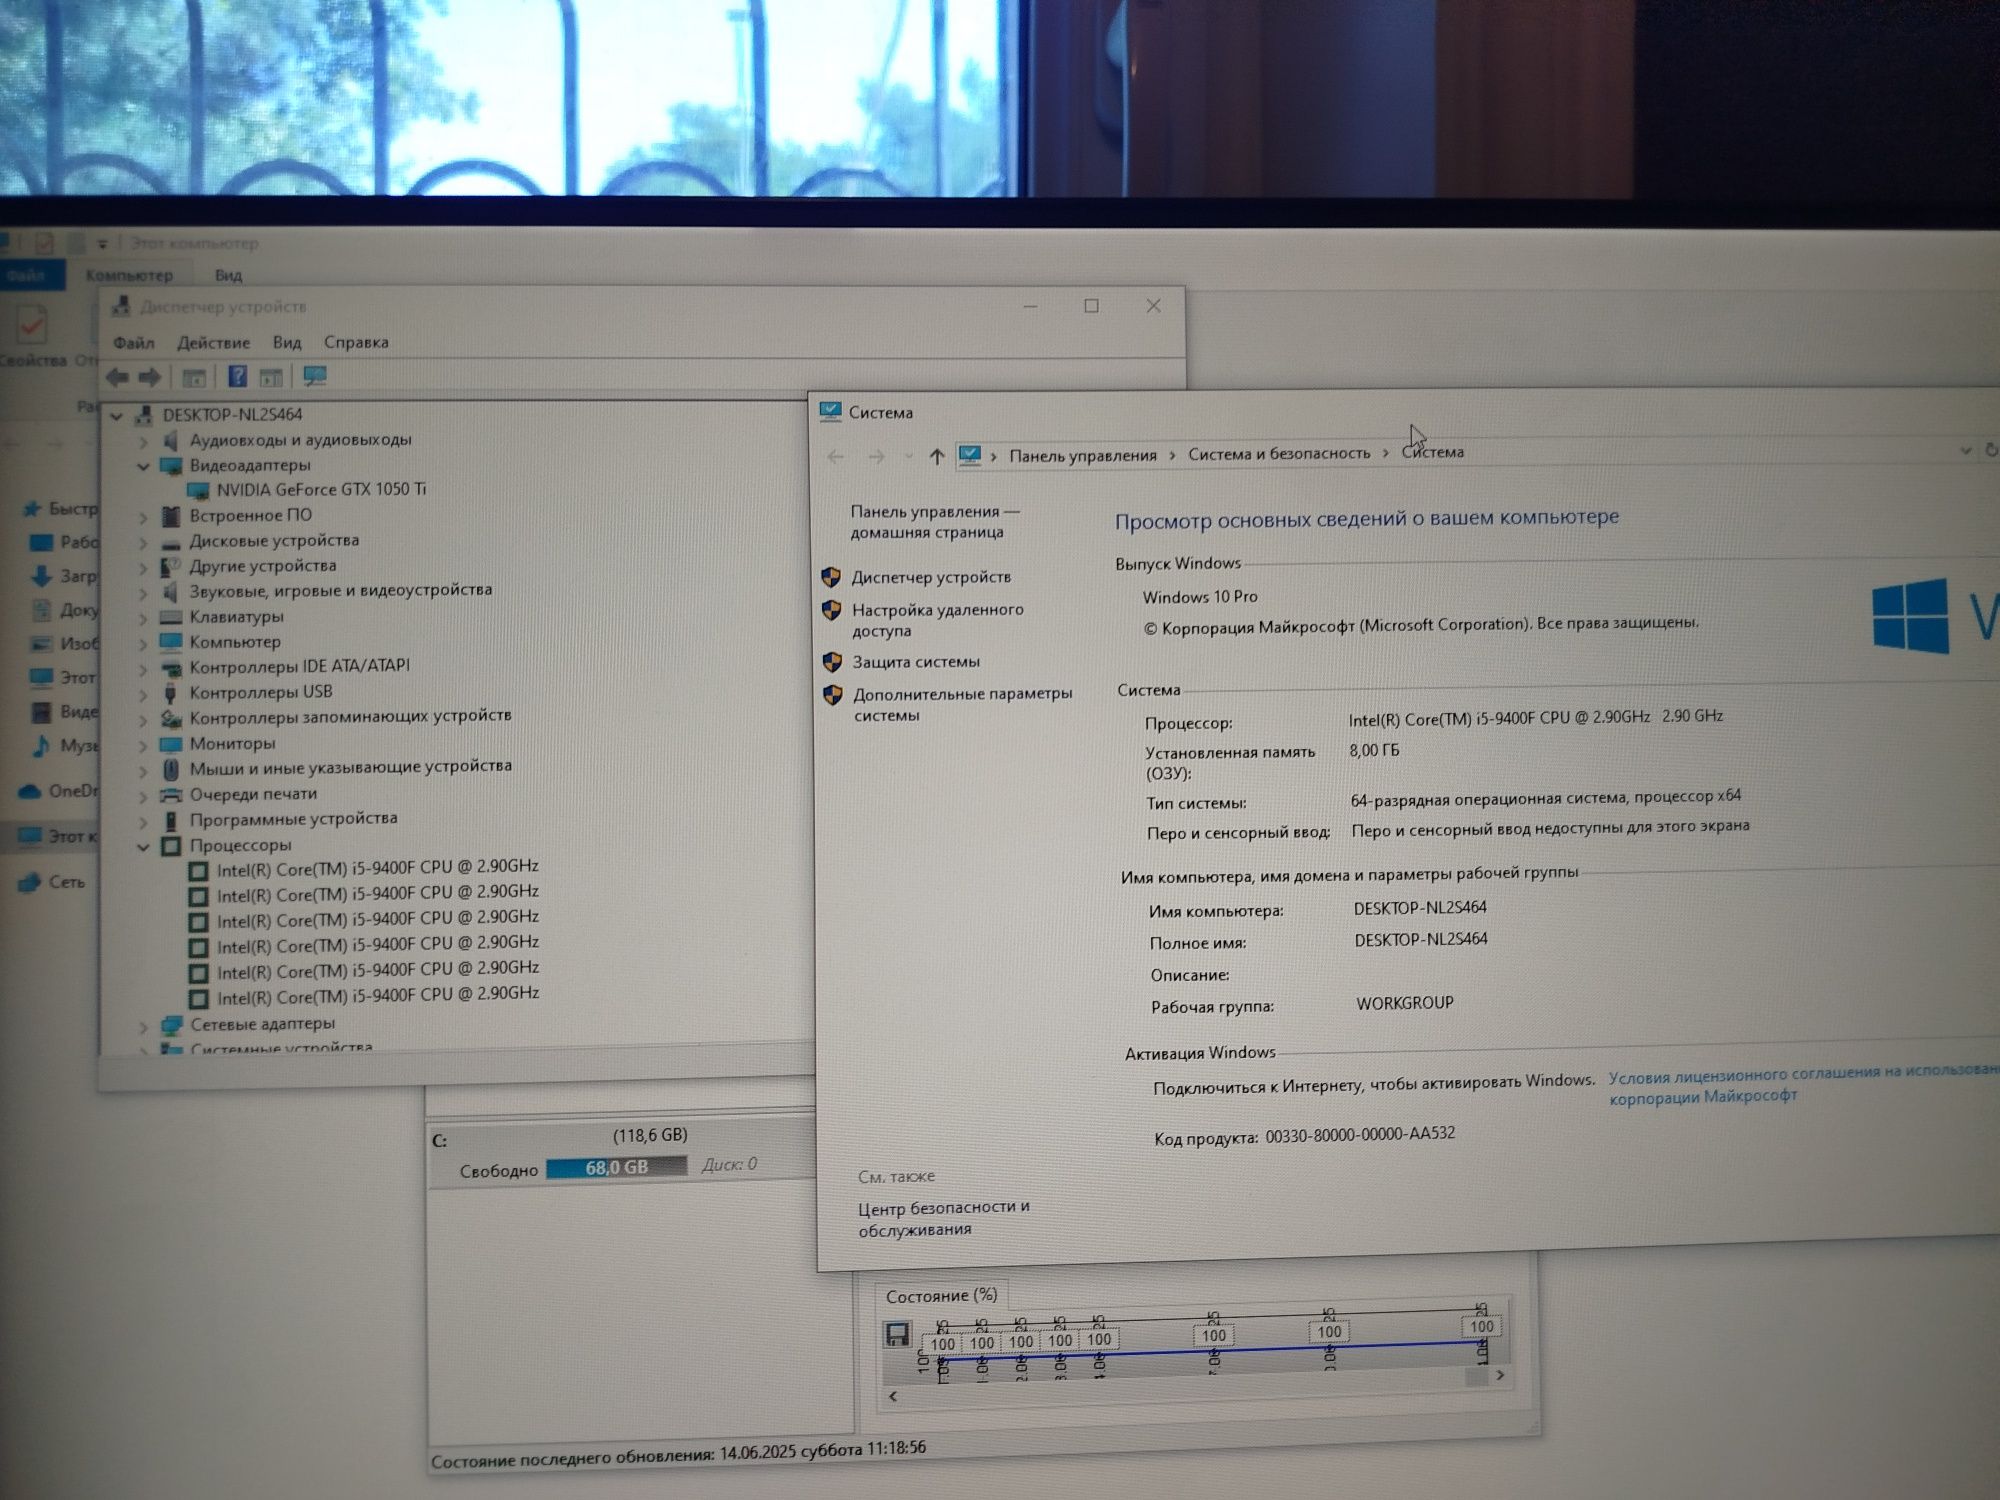
Task: Open Вид menu in Device Manager
Action: click(x=287, y=342)
